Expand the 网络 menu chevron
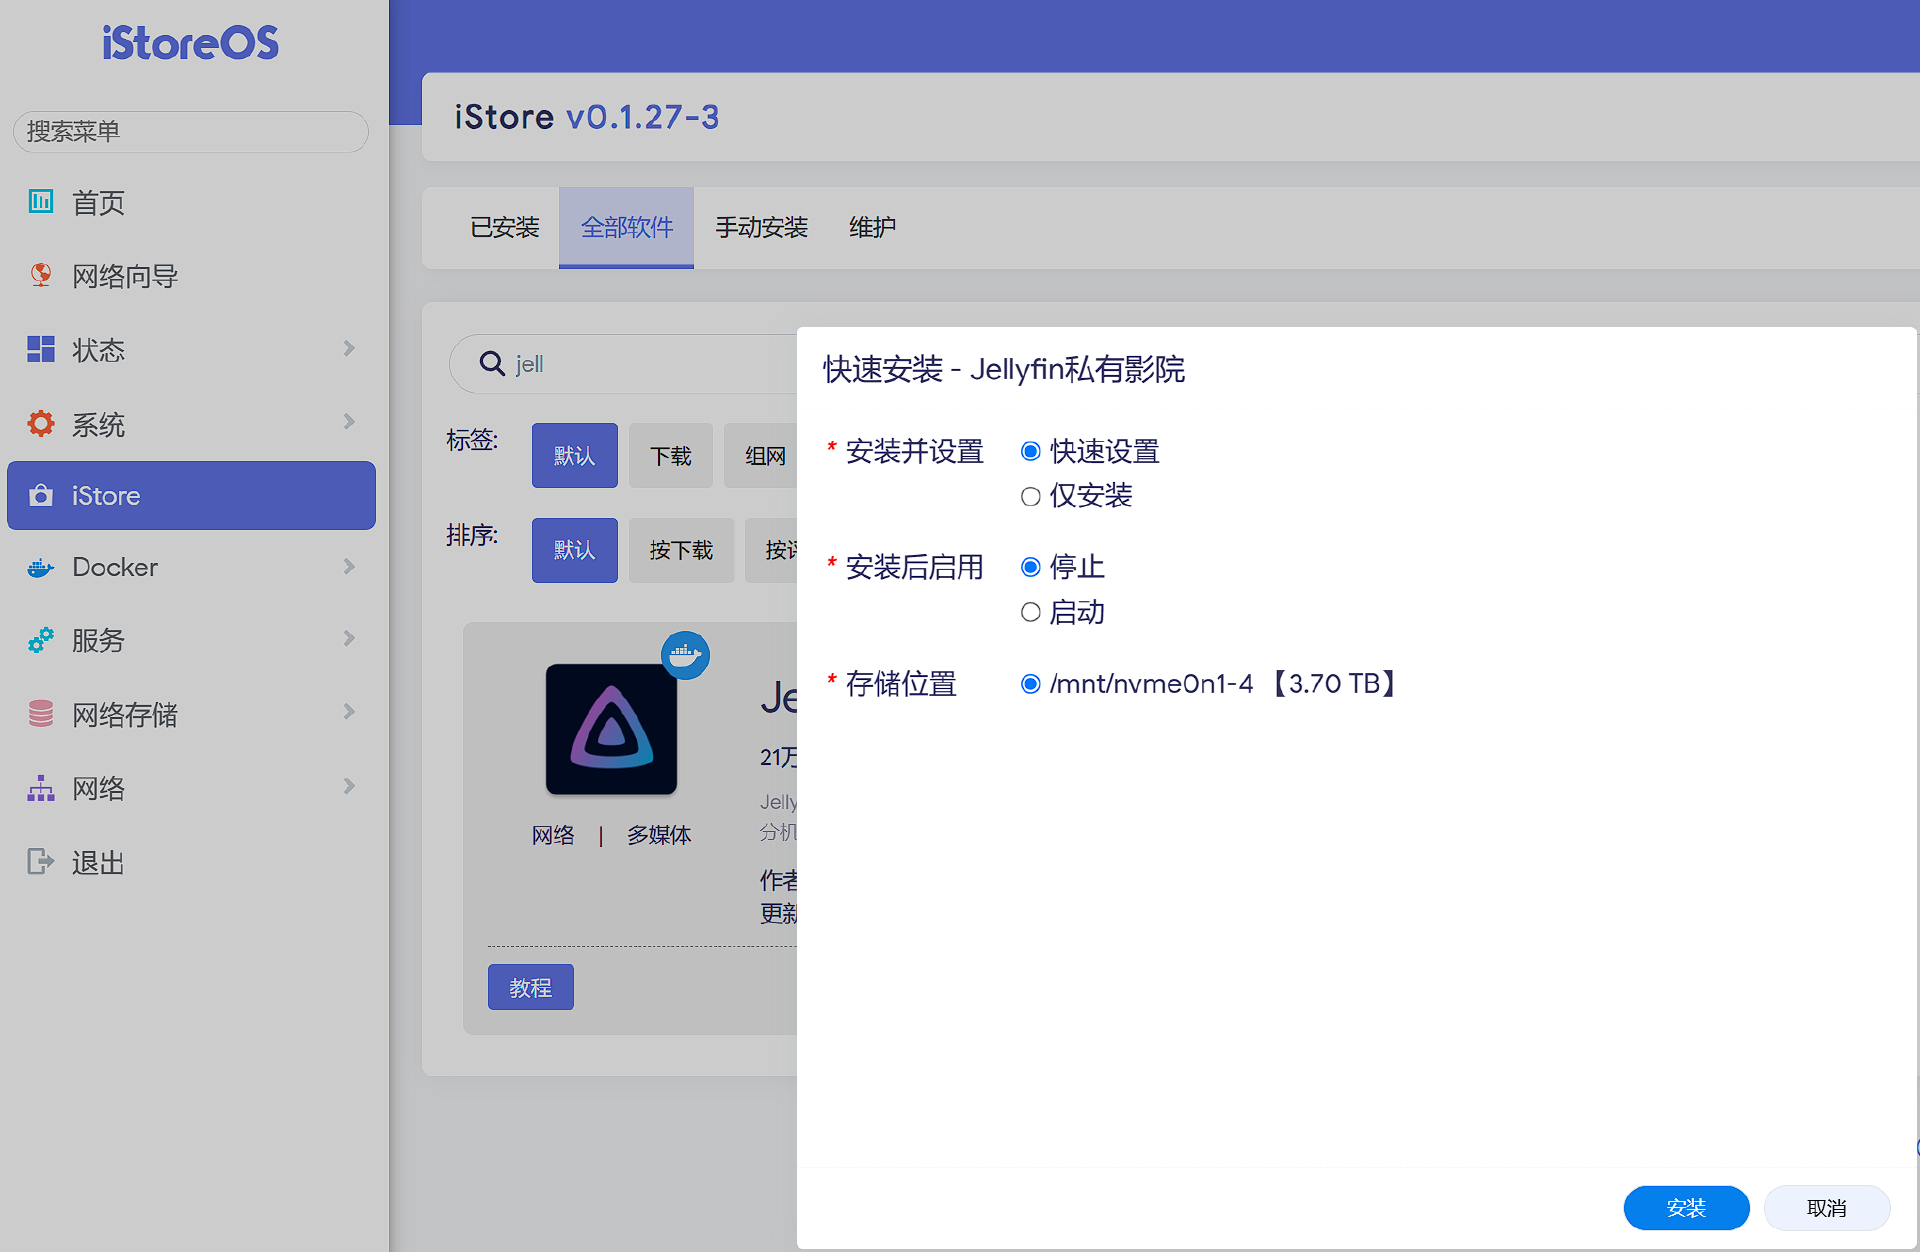1920x1252 pixels. click(x=349, y=786)
